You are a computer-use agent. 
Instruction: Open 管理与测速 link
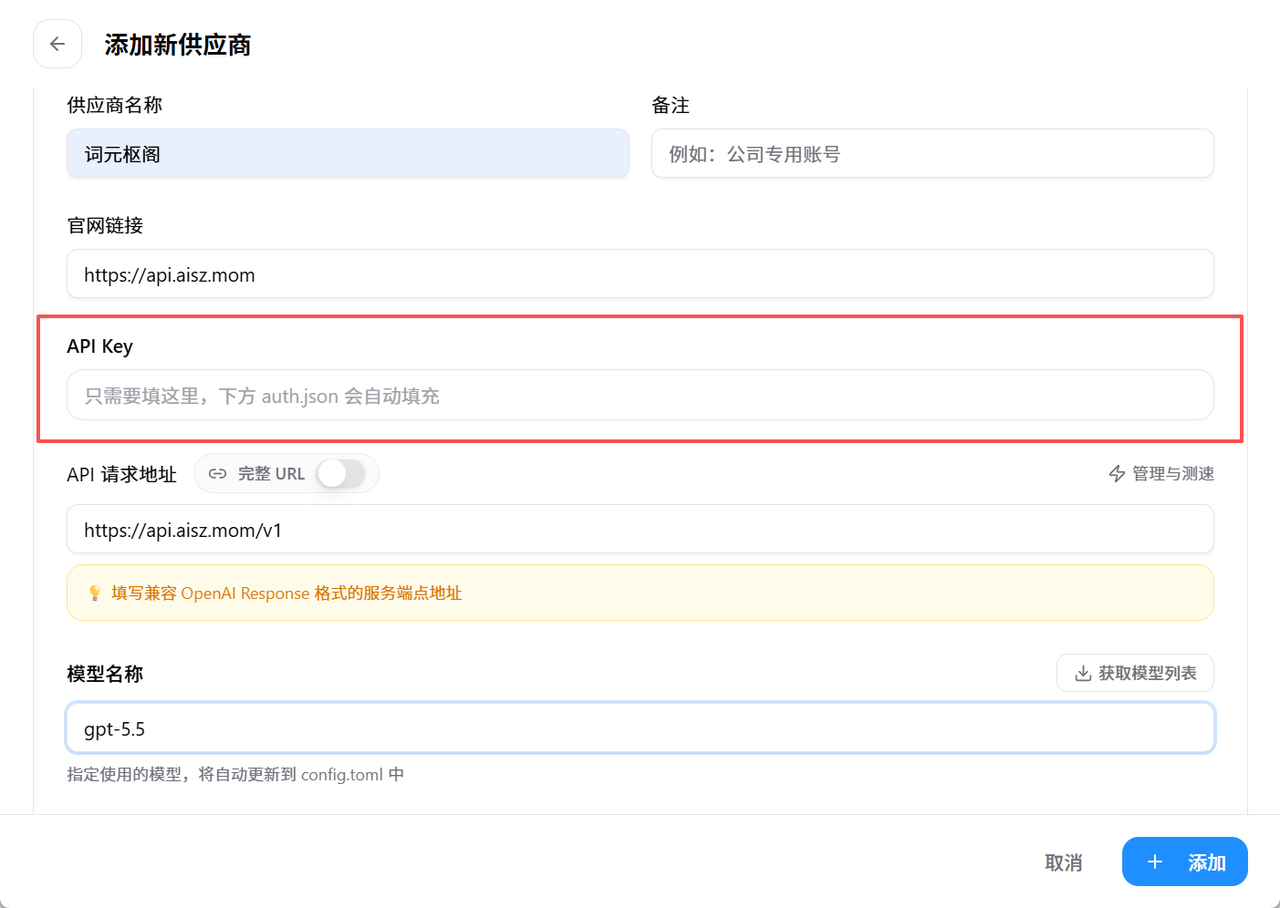[x=1162, y=474]
